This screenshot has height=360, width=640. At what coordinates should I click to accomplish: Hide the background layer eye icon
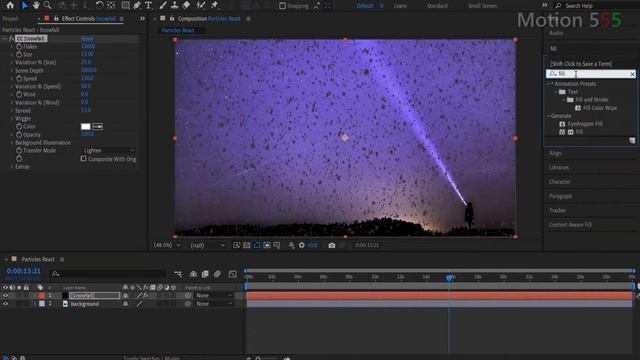tap(6, 304)
